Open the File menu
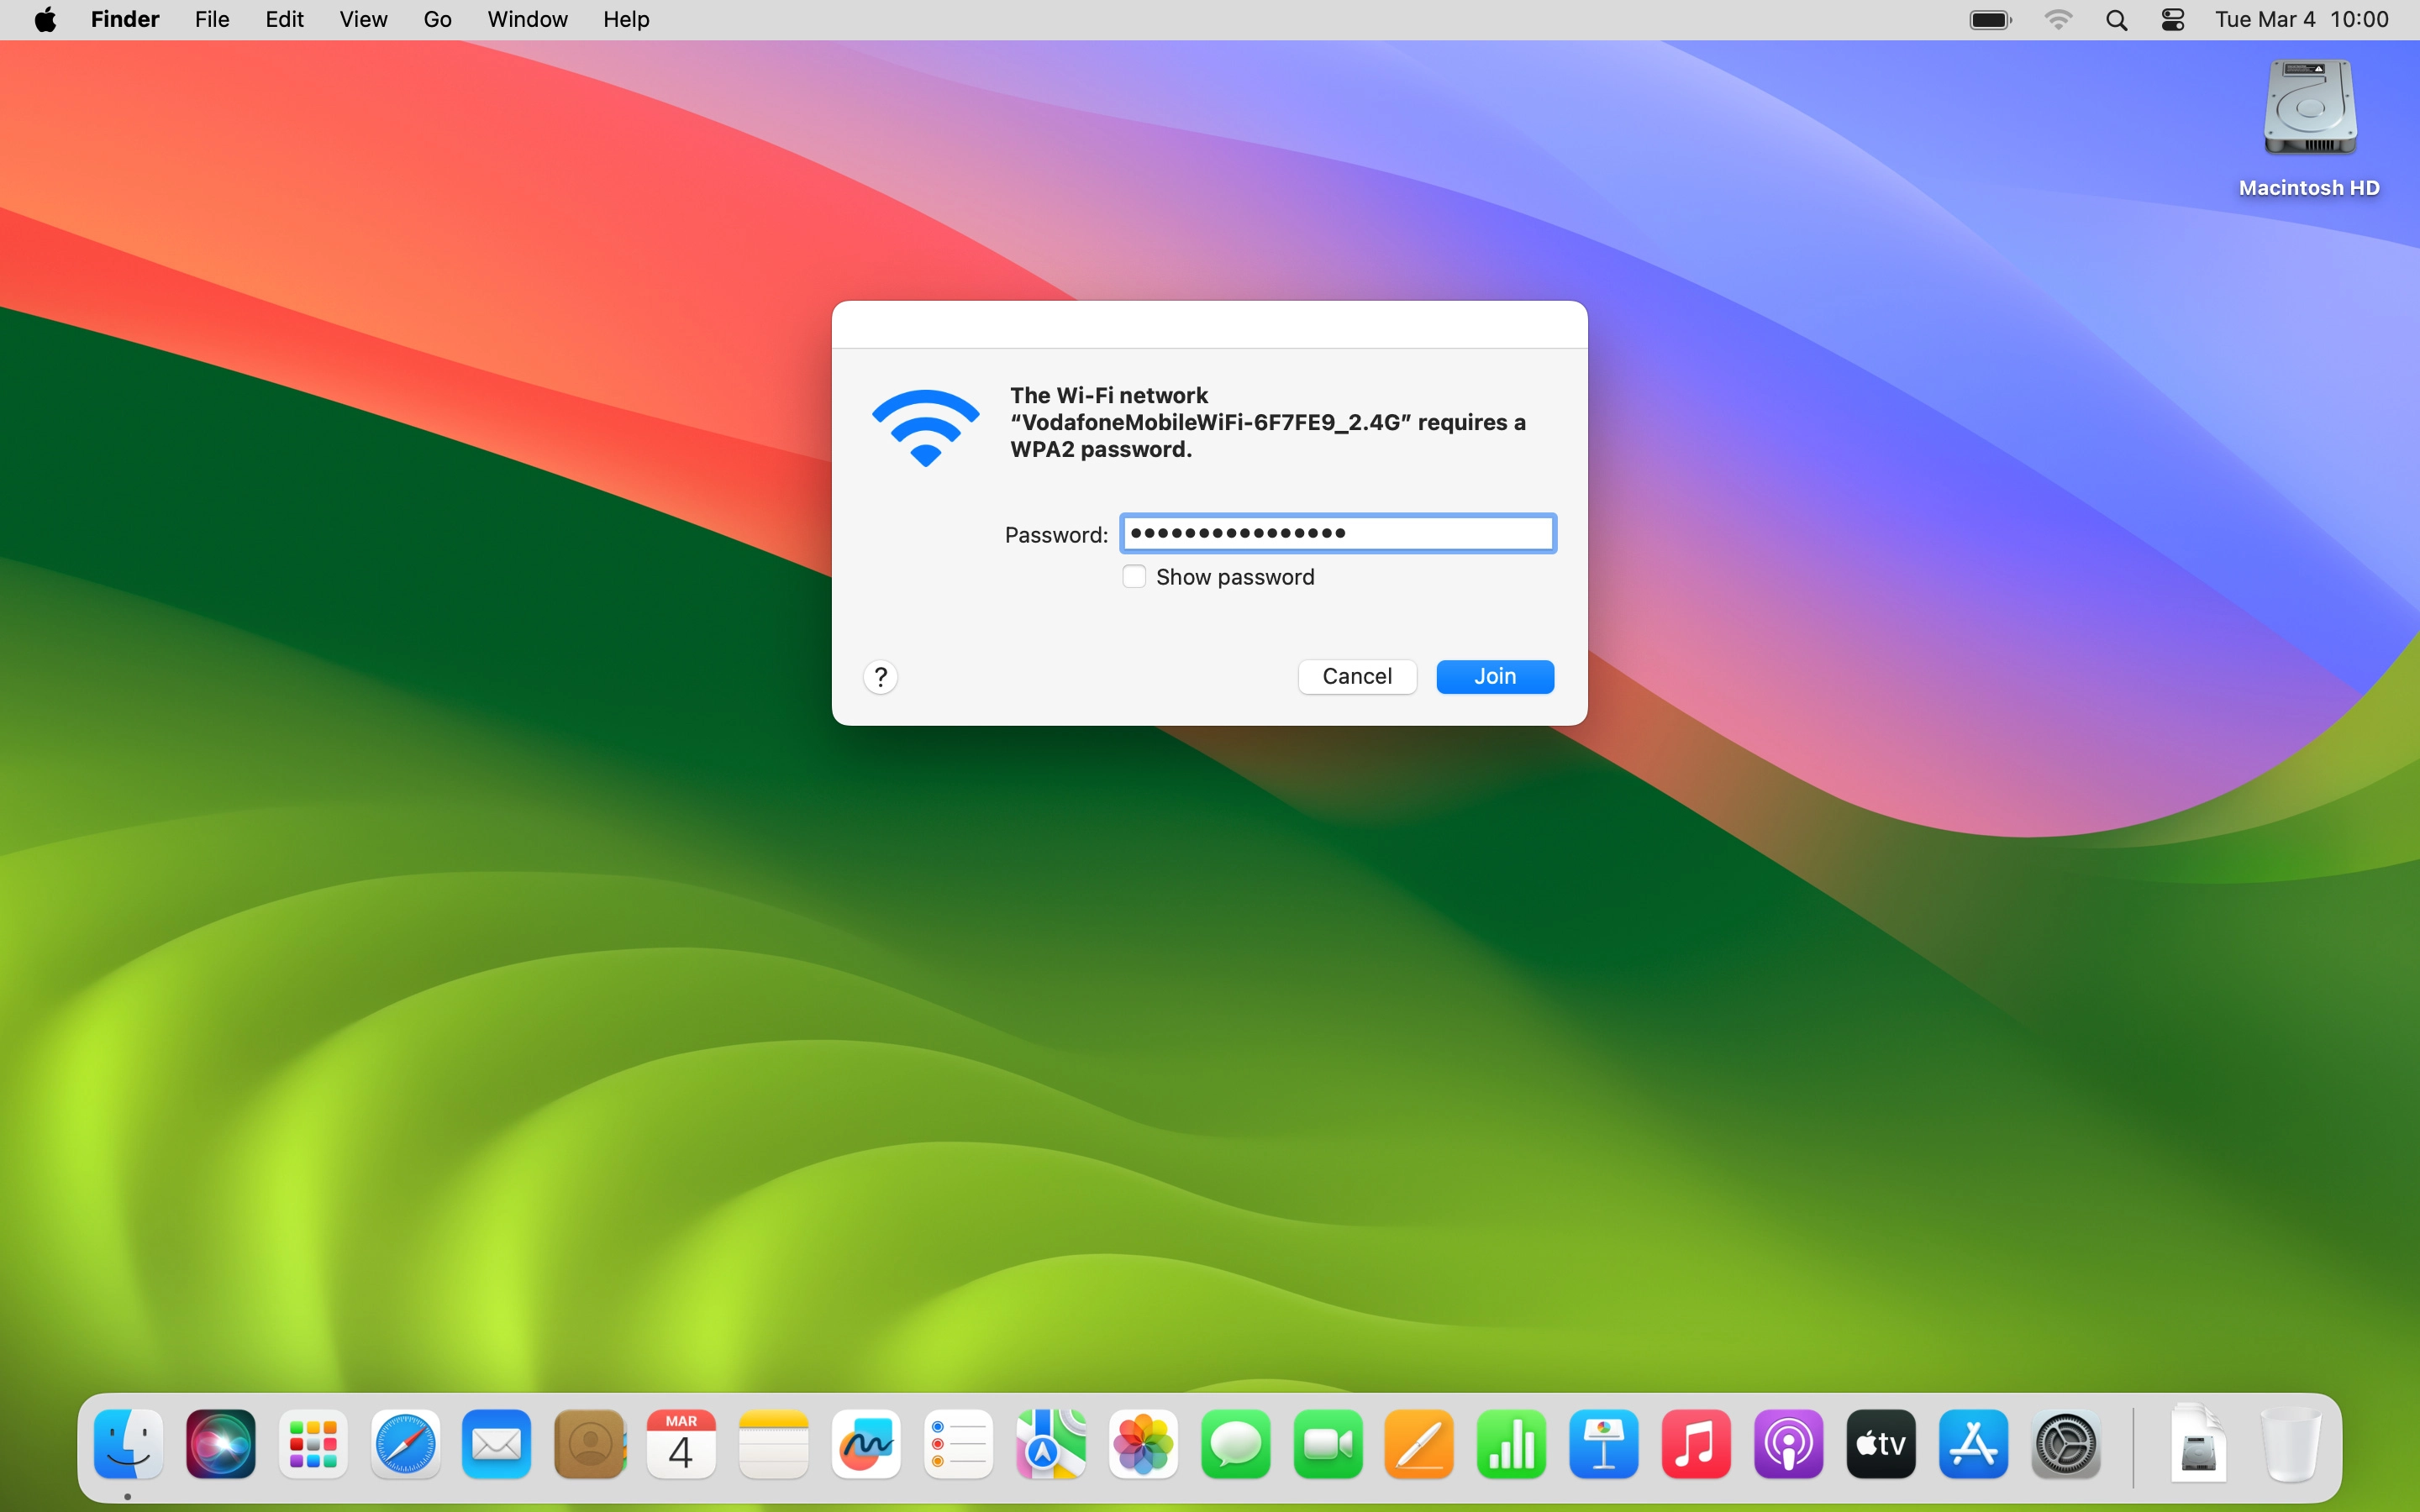This screenshot has width=2420, height=1512. pos(212,20)
